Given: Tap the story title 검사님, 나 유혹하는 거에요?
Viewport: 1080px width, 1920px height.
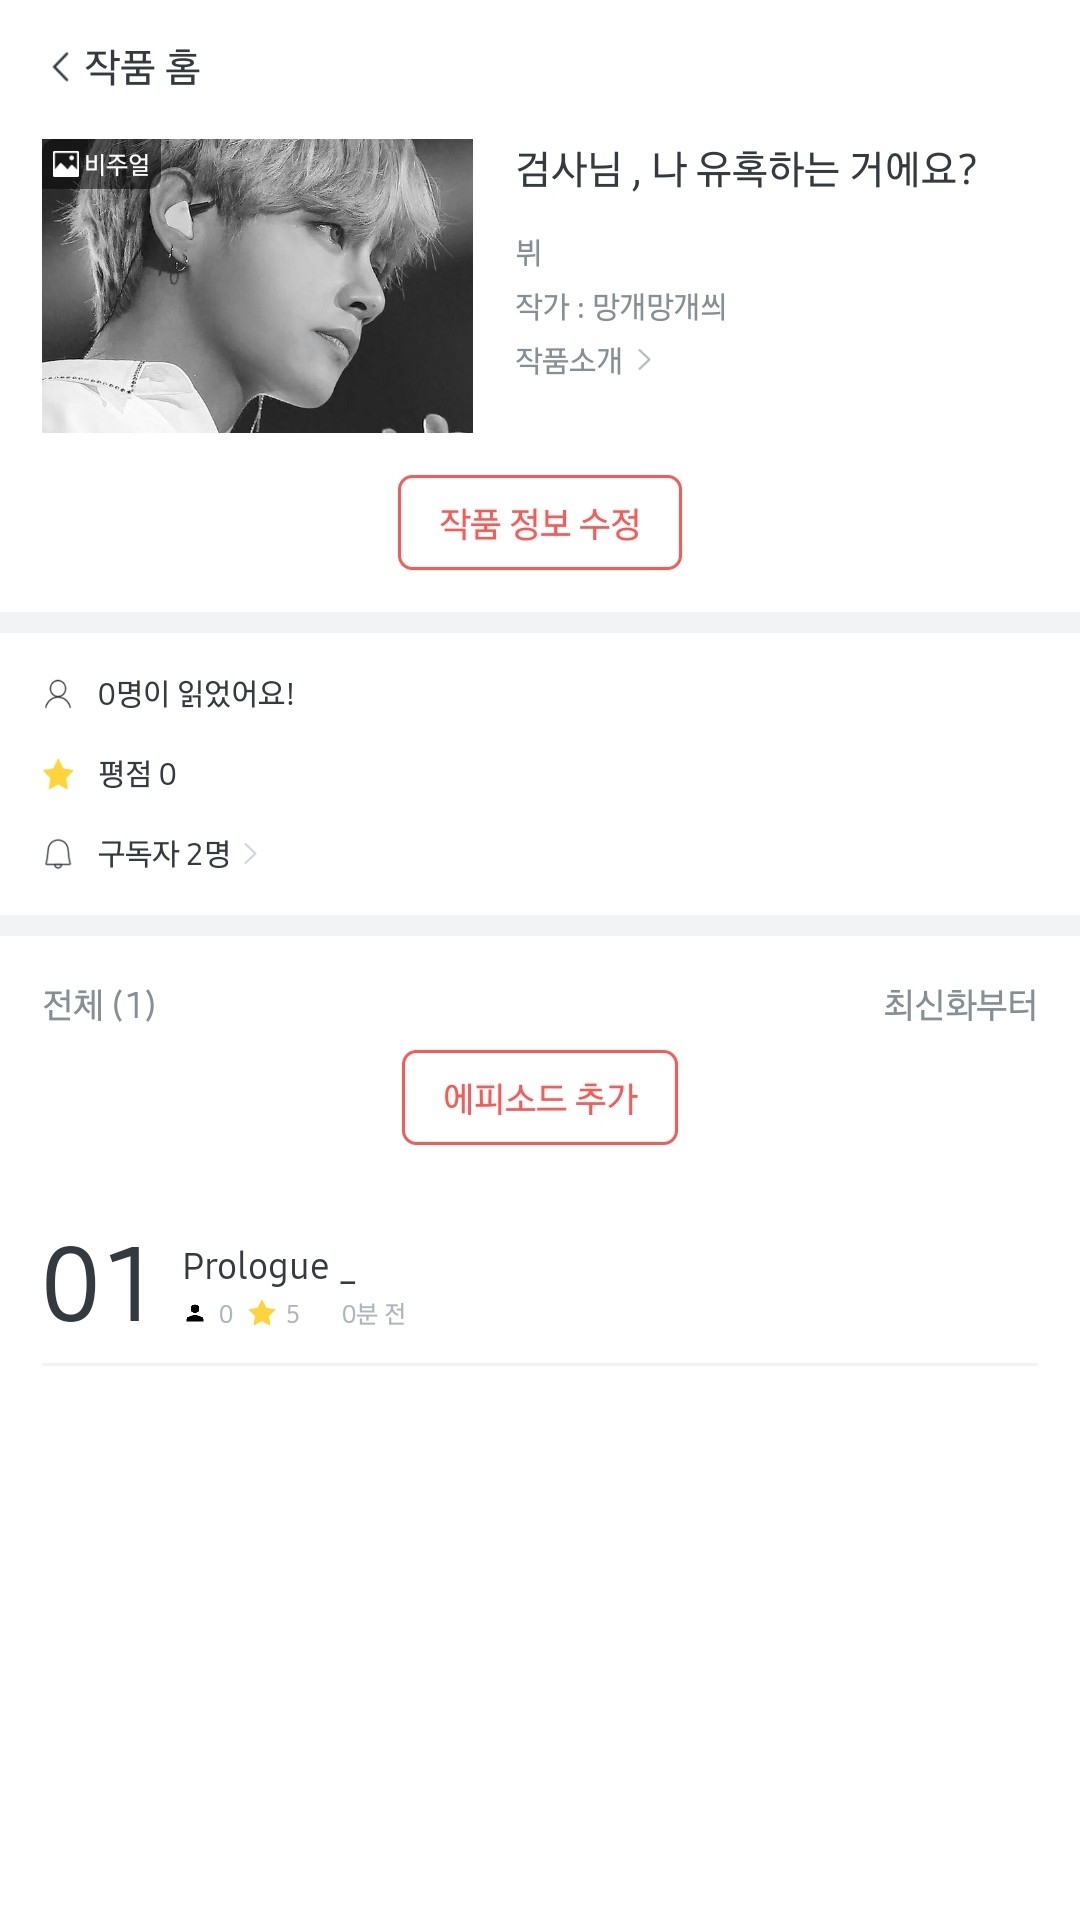Looking at the screenshot, I should 745,169.
